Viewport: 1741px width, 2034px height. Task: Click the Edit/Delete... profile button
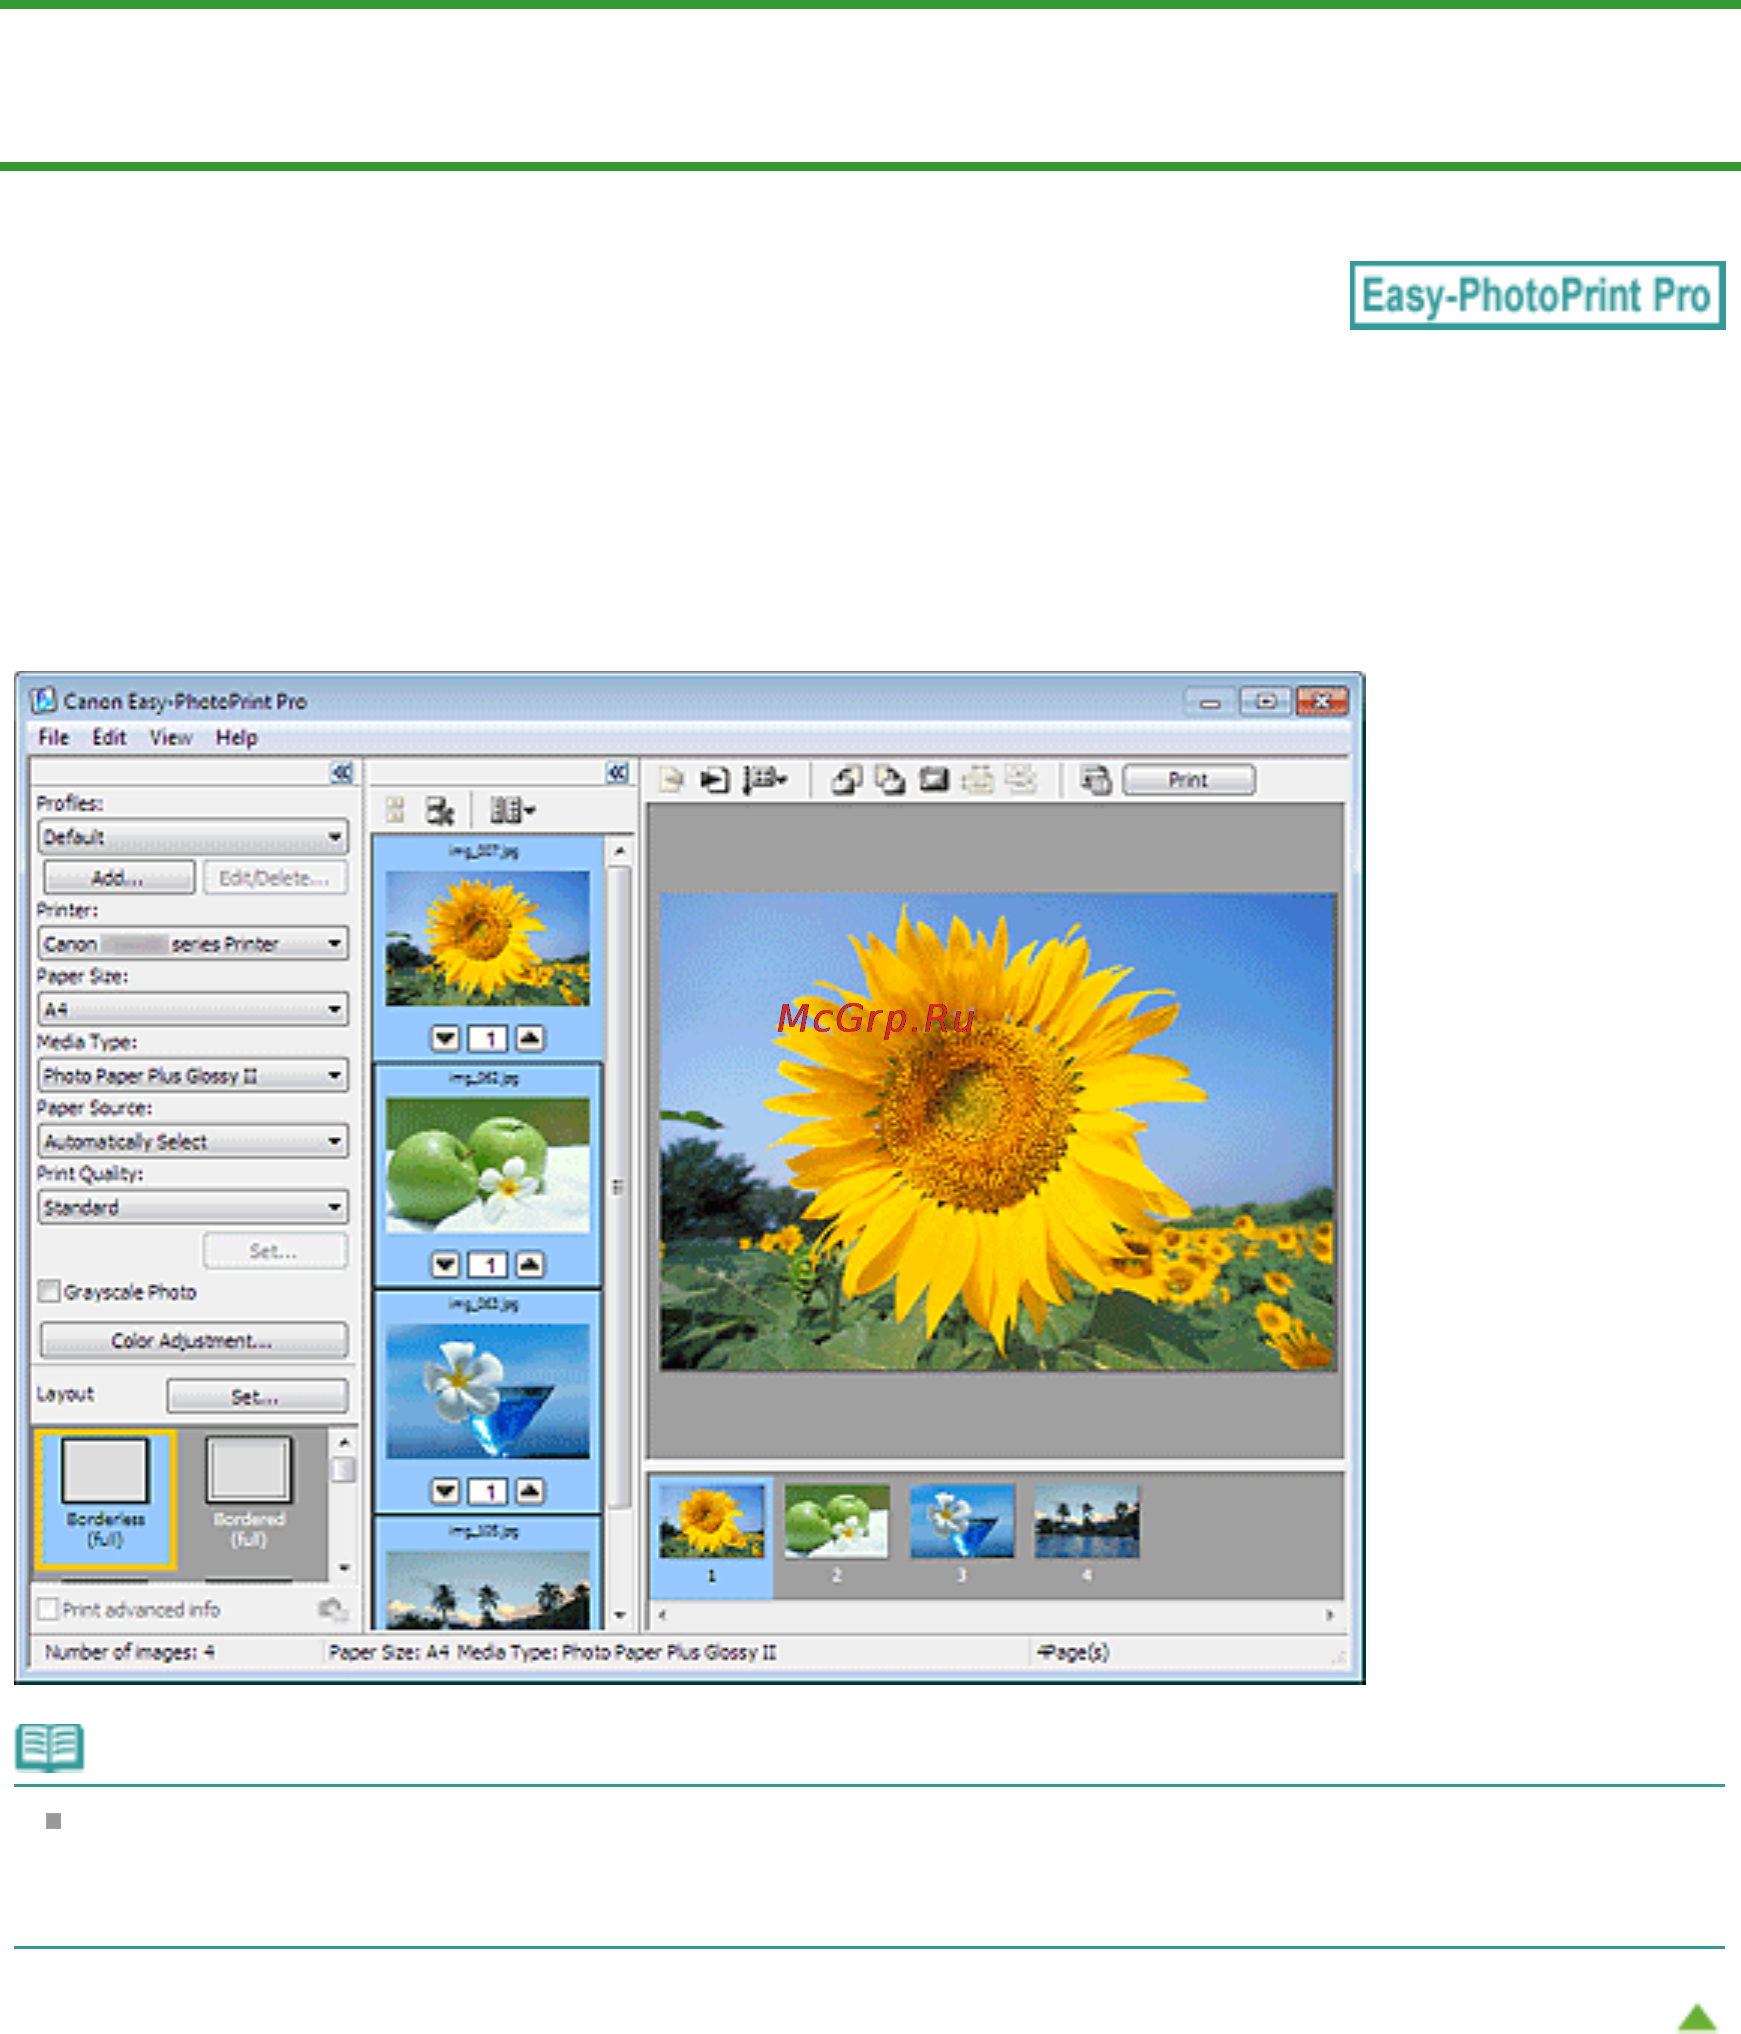(275, 878)
